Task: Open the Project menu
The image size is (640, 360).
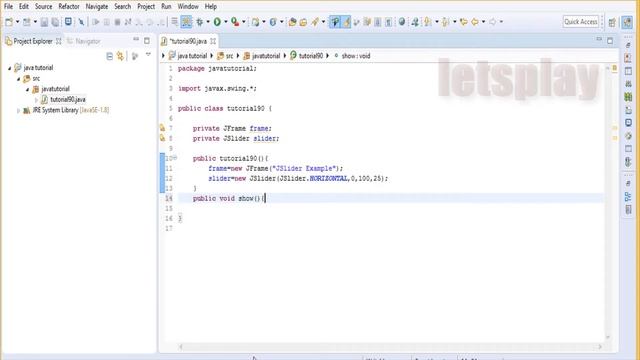Action: pos(146,7)
